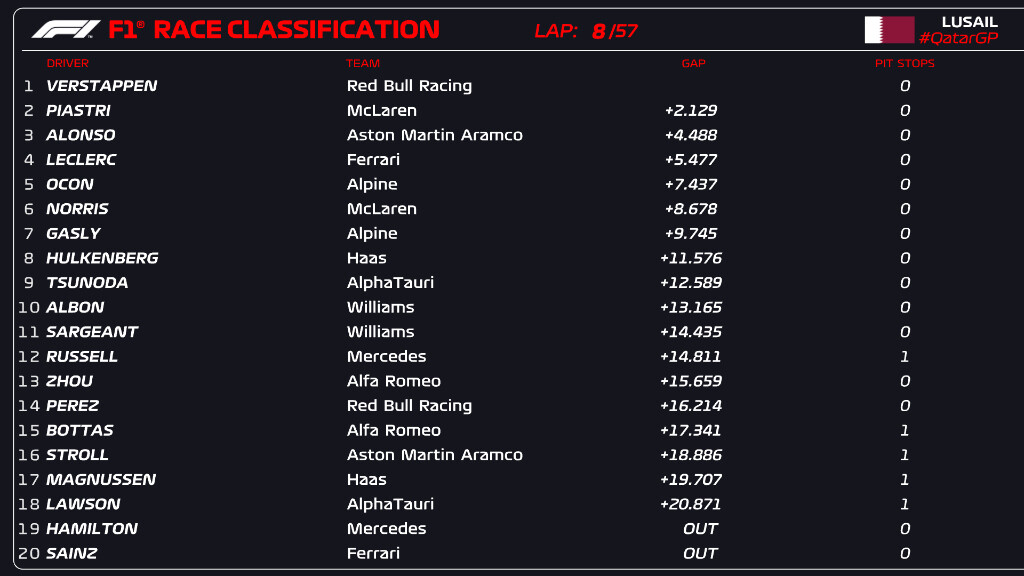Select LAWSON's team AlphaTauri

point(390,504)
